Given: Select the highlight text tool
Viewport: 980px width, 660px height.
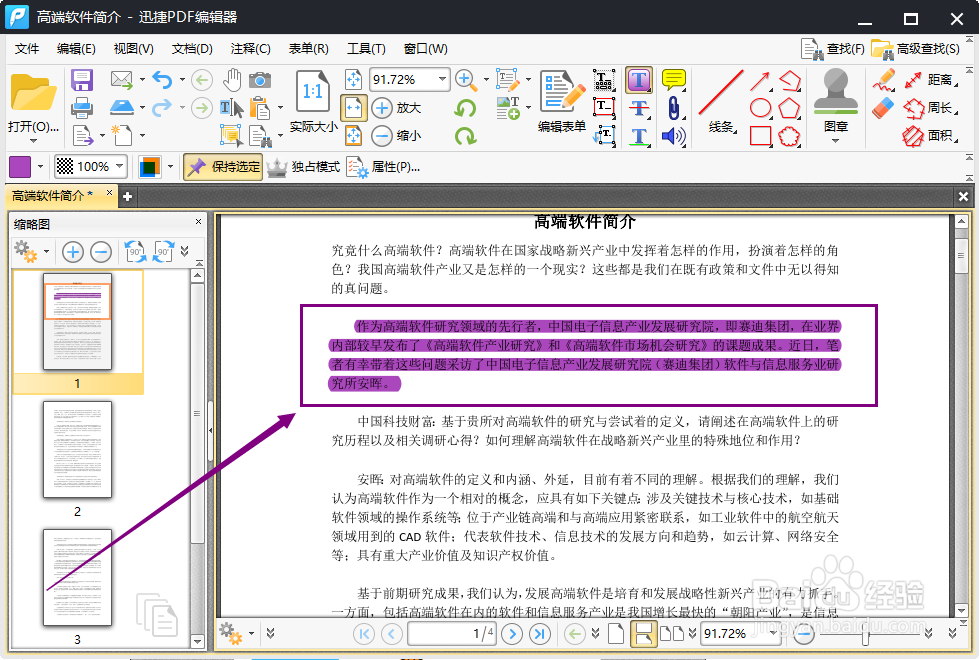Looking at the screenshot, I should tap(640, 80).
